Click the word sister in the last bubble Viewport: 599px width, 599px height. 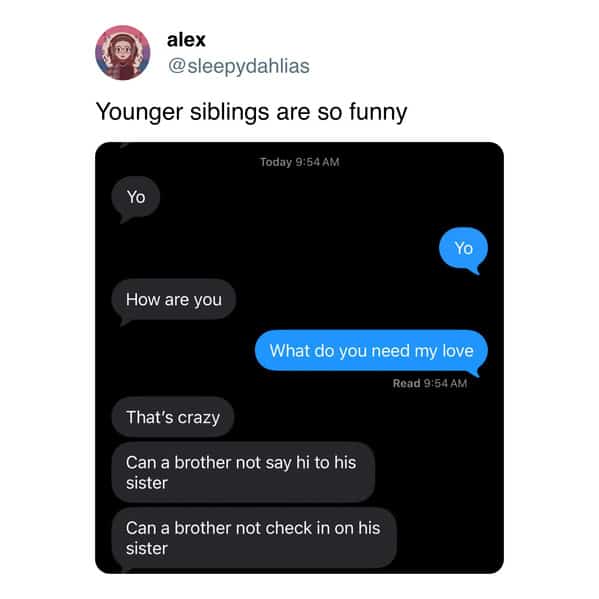(x=147, y=549)
